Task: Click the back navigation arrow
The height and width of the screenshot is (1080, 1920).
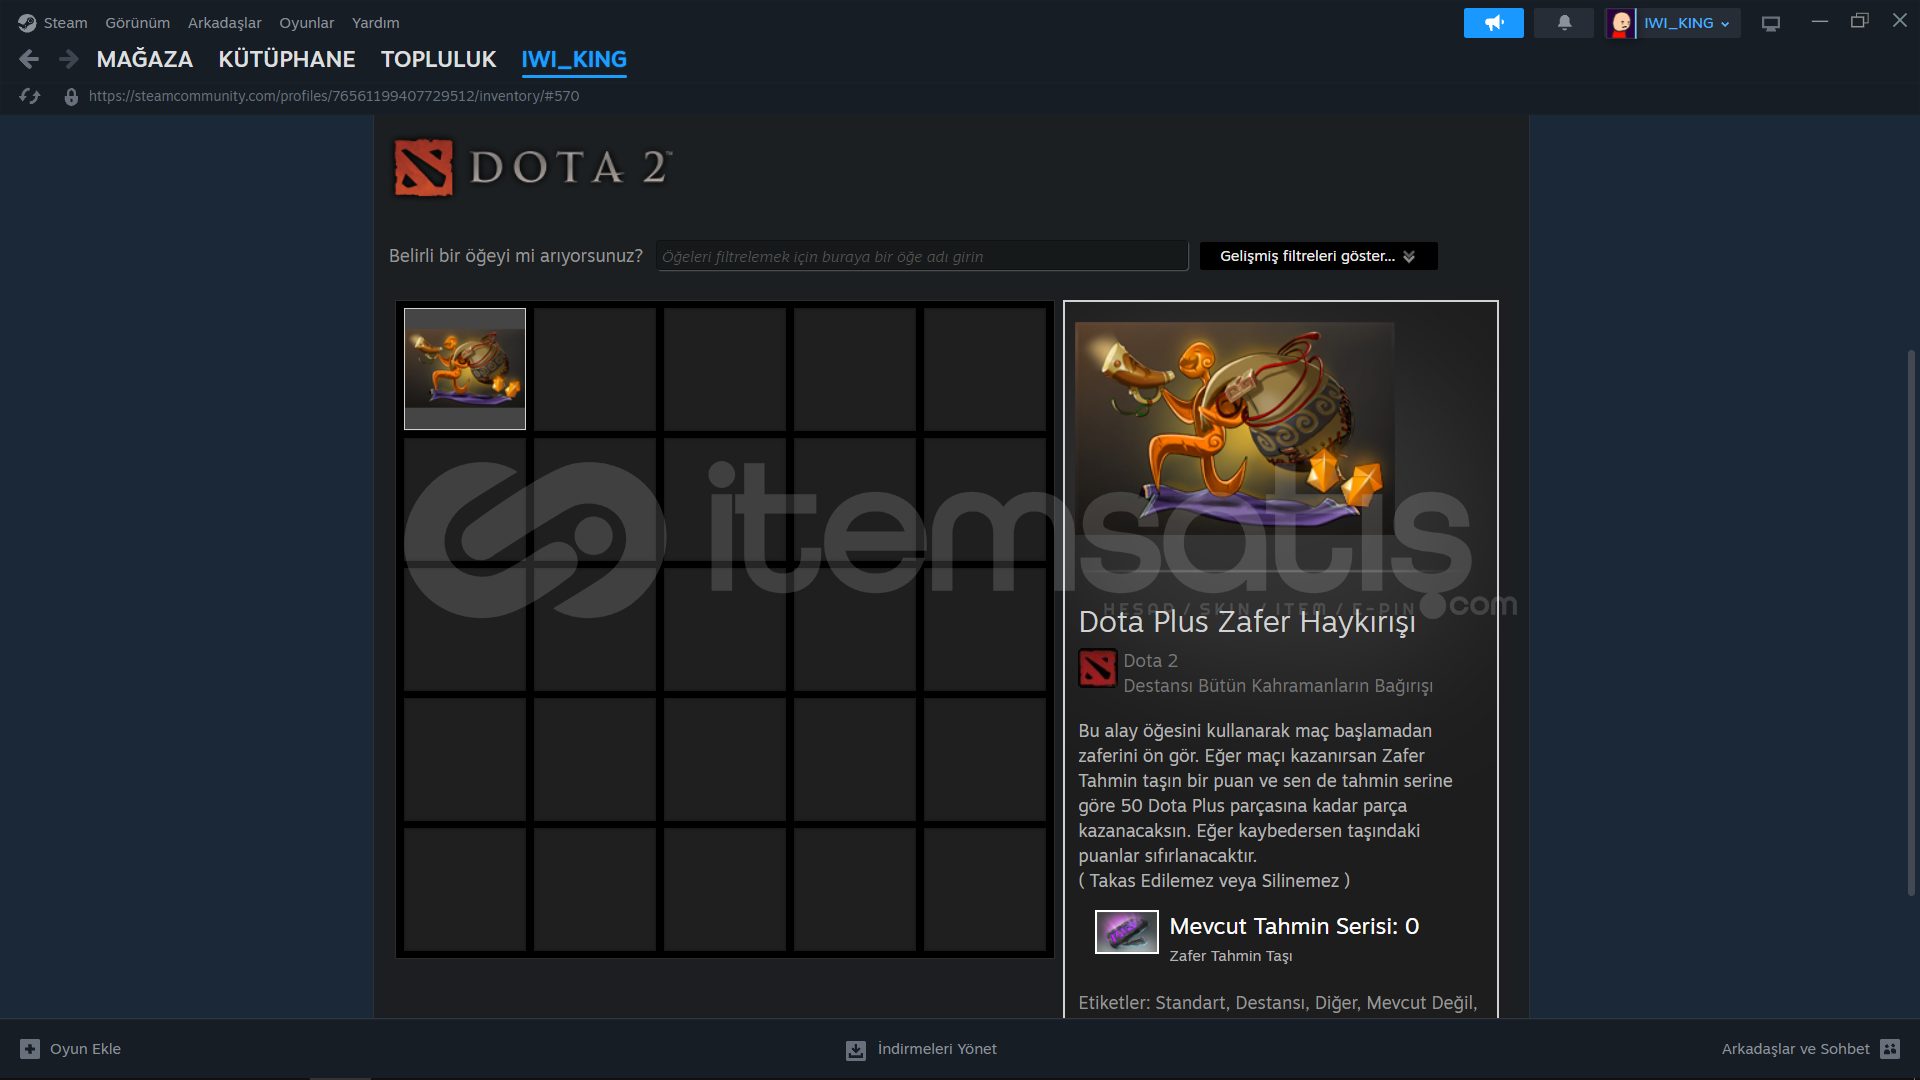Action: [x=29, y=60]
